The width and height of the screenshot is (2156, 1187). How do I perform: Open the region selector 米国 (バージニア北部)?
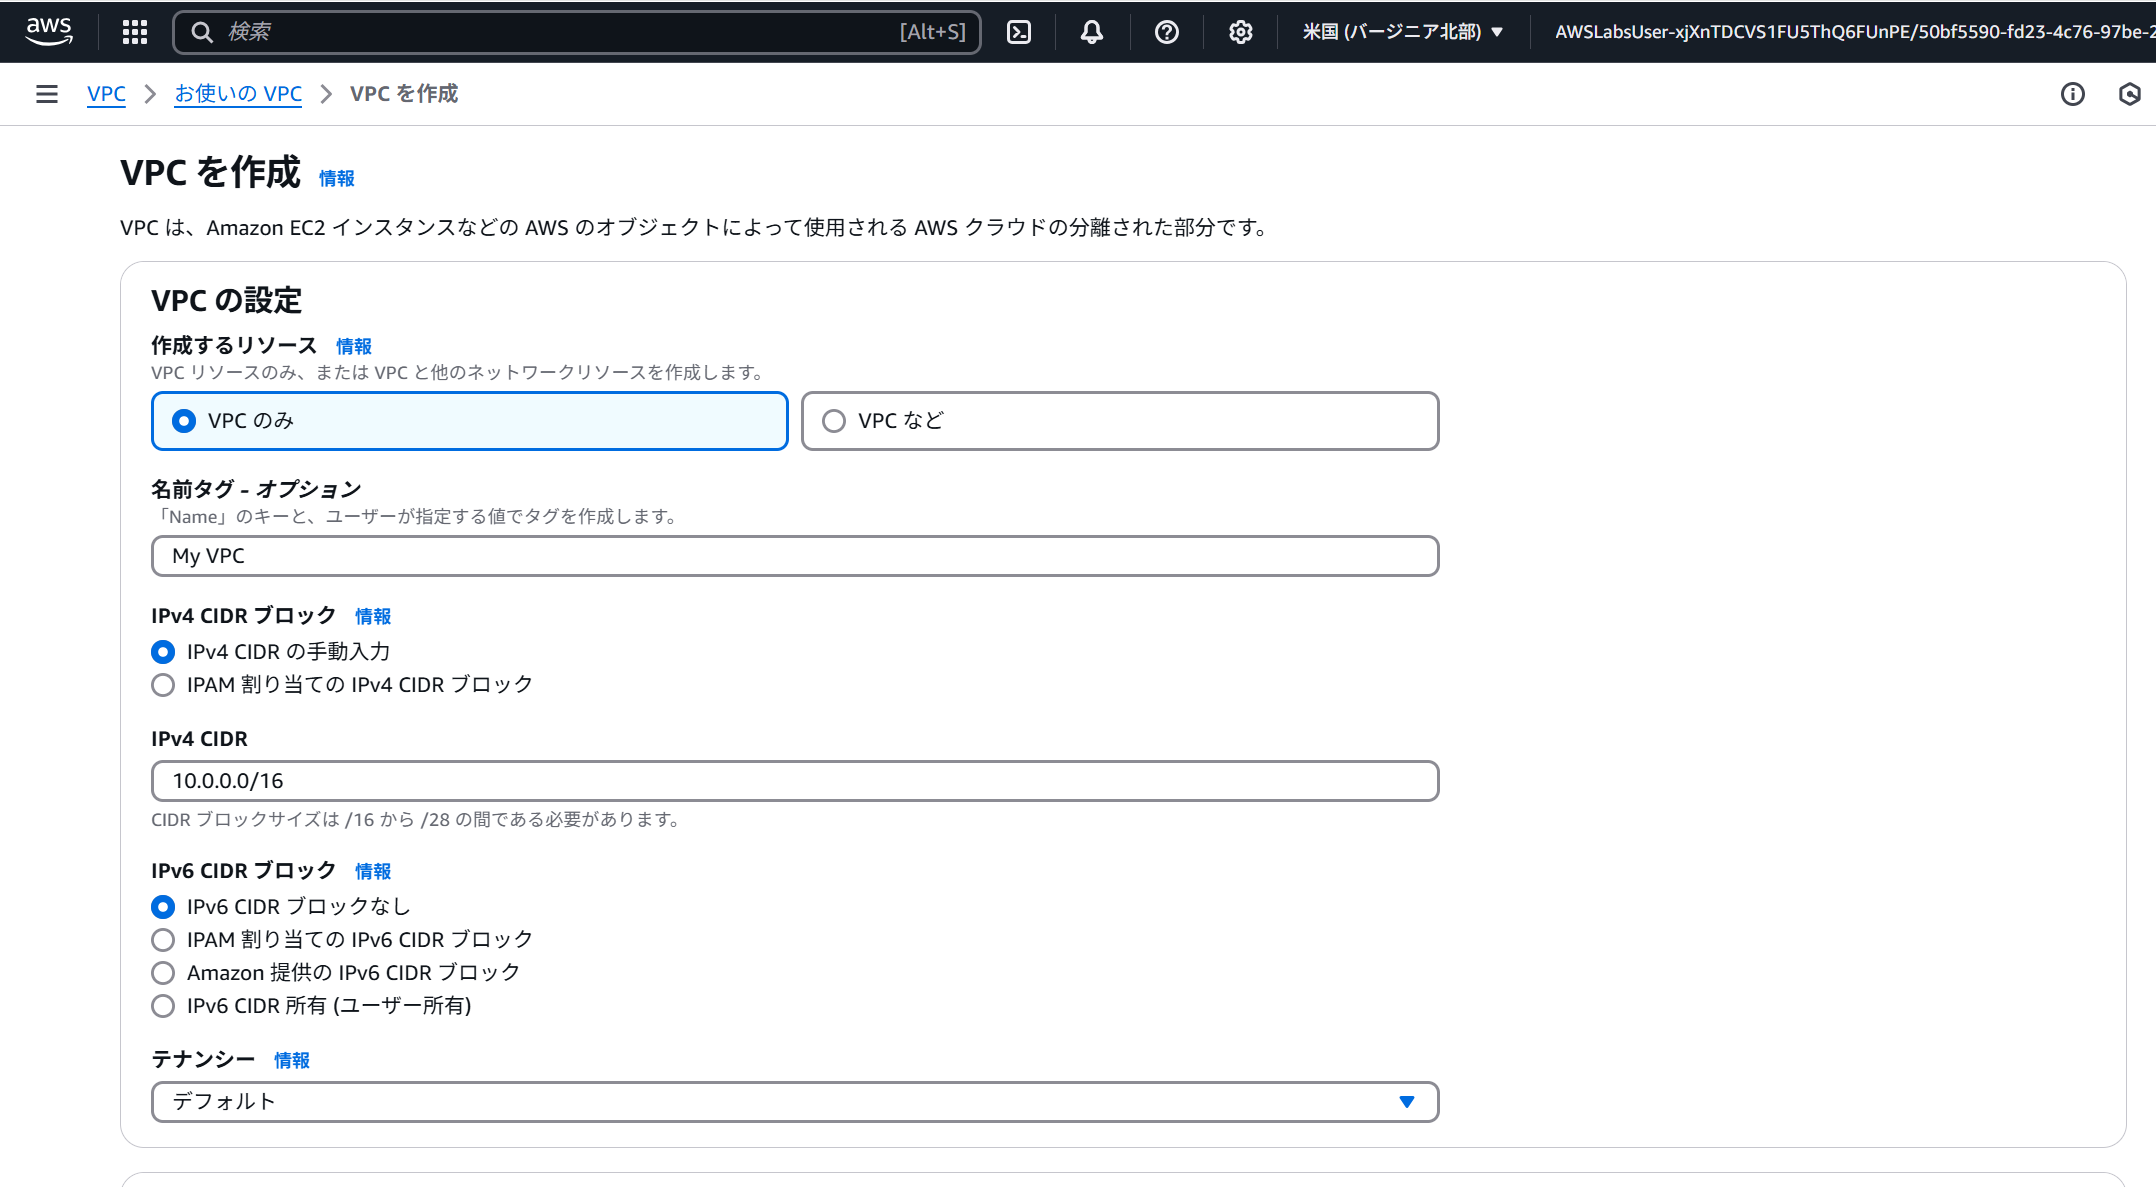1402,32
